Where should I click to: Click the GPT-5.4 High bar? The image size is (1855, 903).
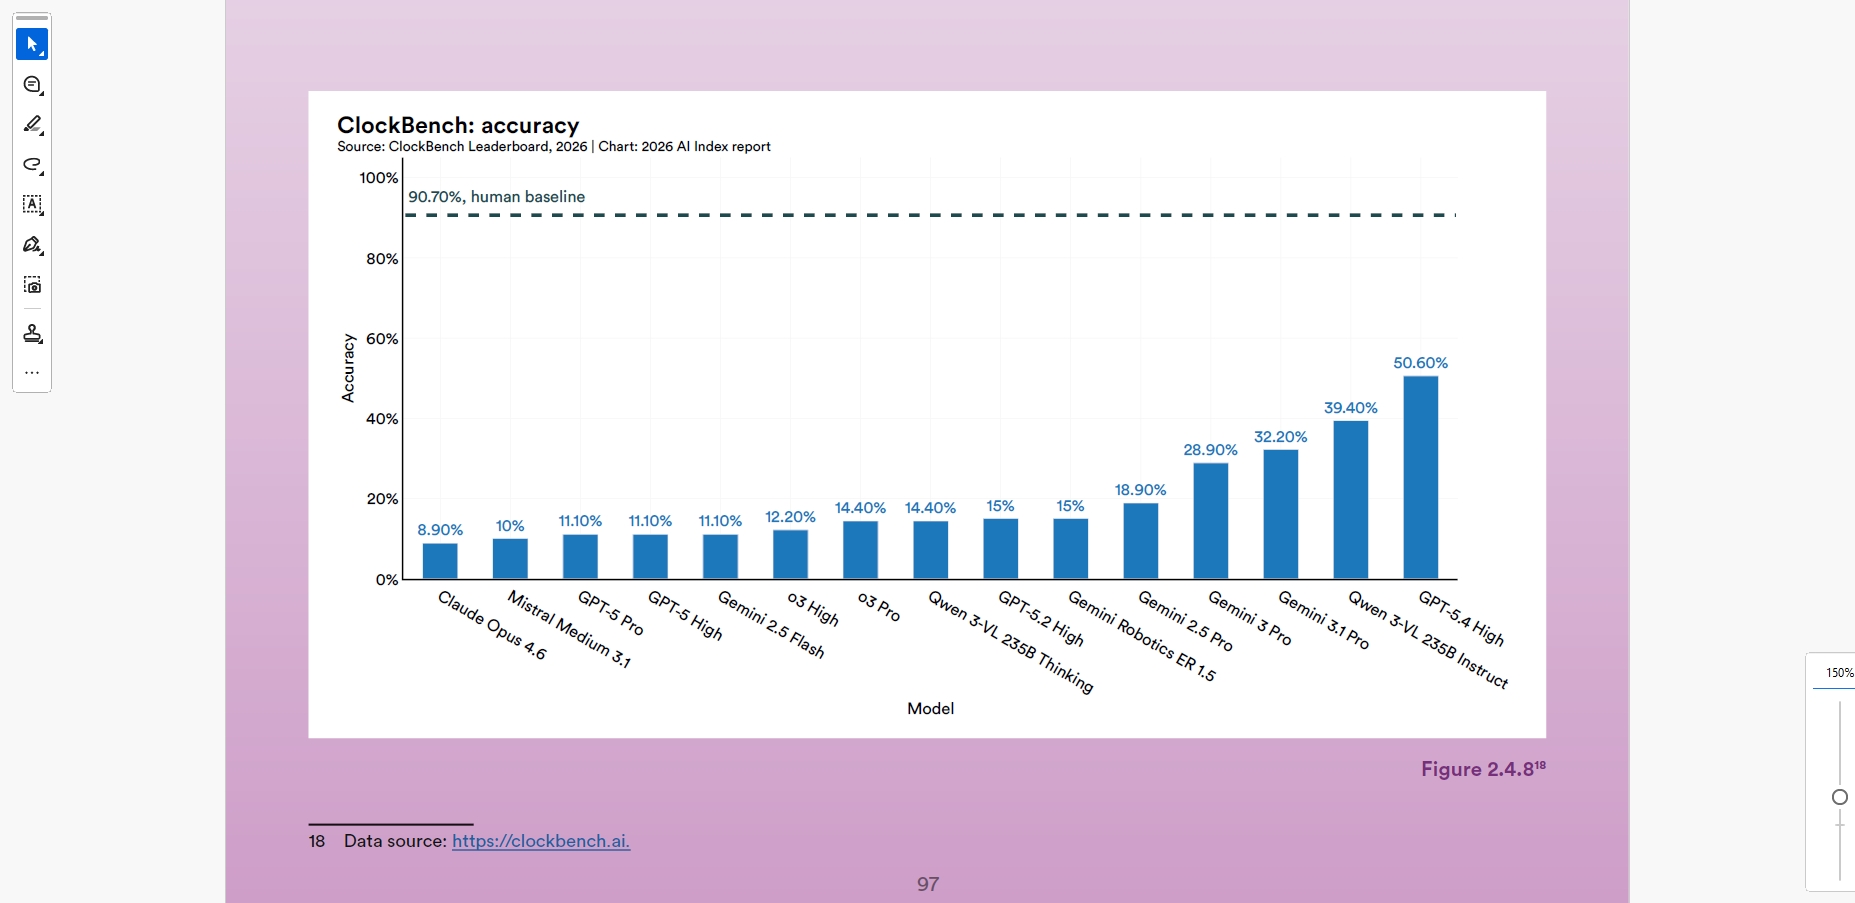(x=1420, y=478)
